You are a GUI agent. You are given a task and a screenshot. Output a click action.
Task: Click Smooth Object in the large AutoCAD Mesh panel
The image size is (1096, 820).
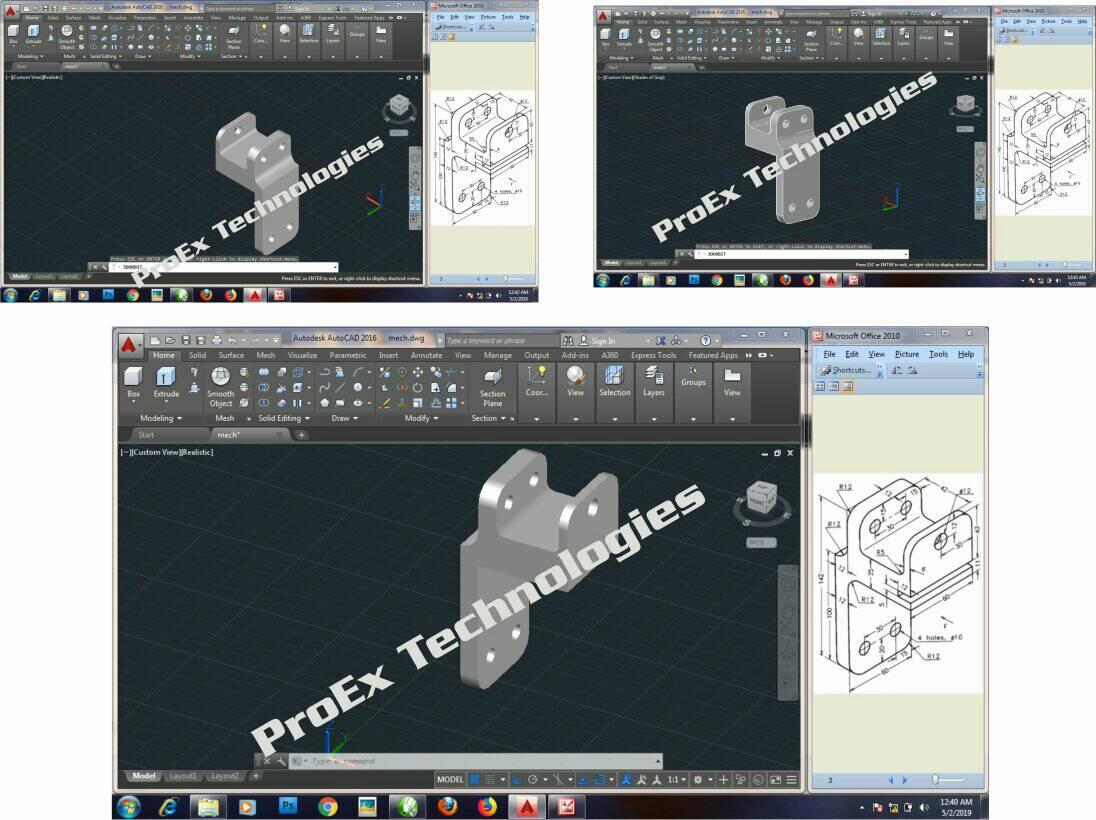(x=220, y=387)
